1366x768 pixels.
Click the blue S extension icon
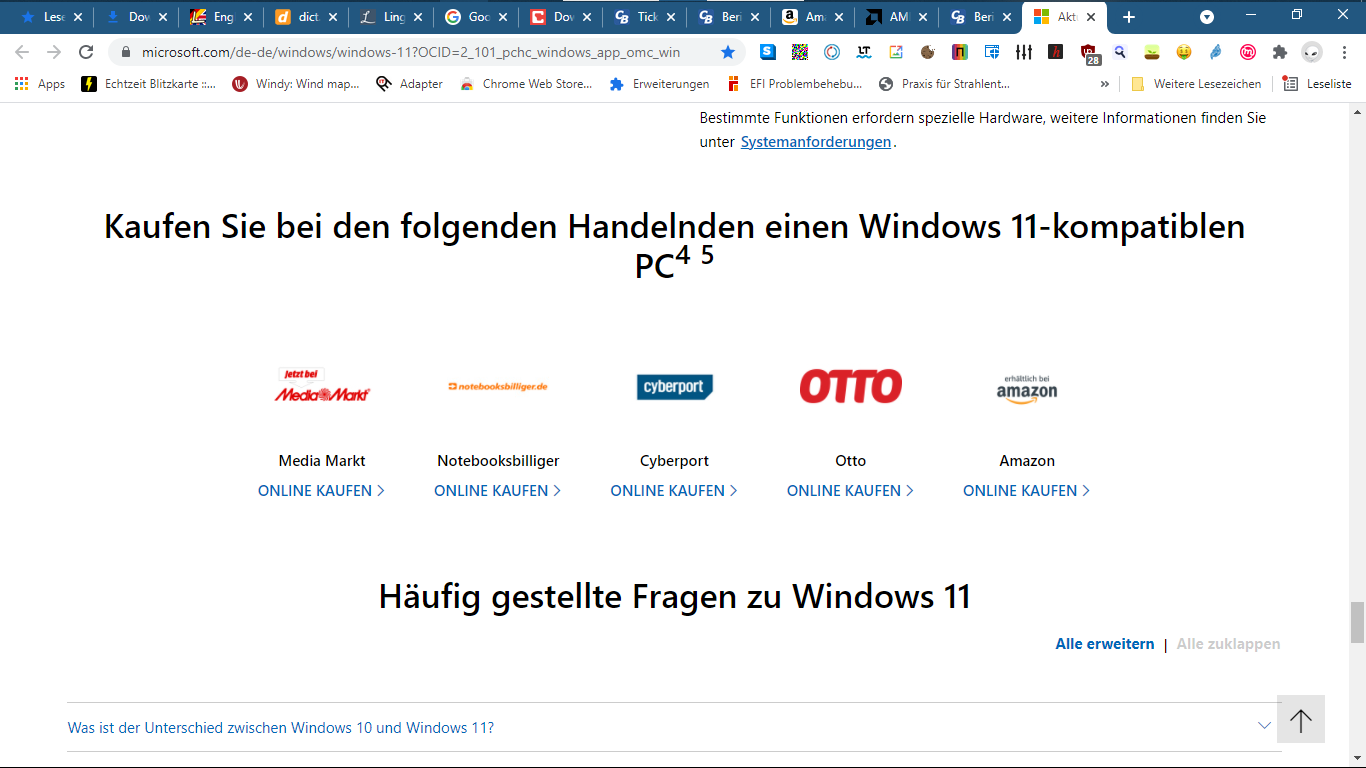tap(767, 52)
